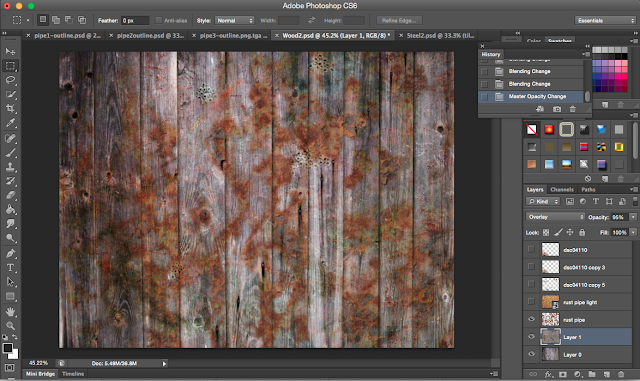Select the Lasso tool
The image size is (640, 381).
point(10,80)
